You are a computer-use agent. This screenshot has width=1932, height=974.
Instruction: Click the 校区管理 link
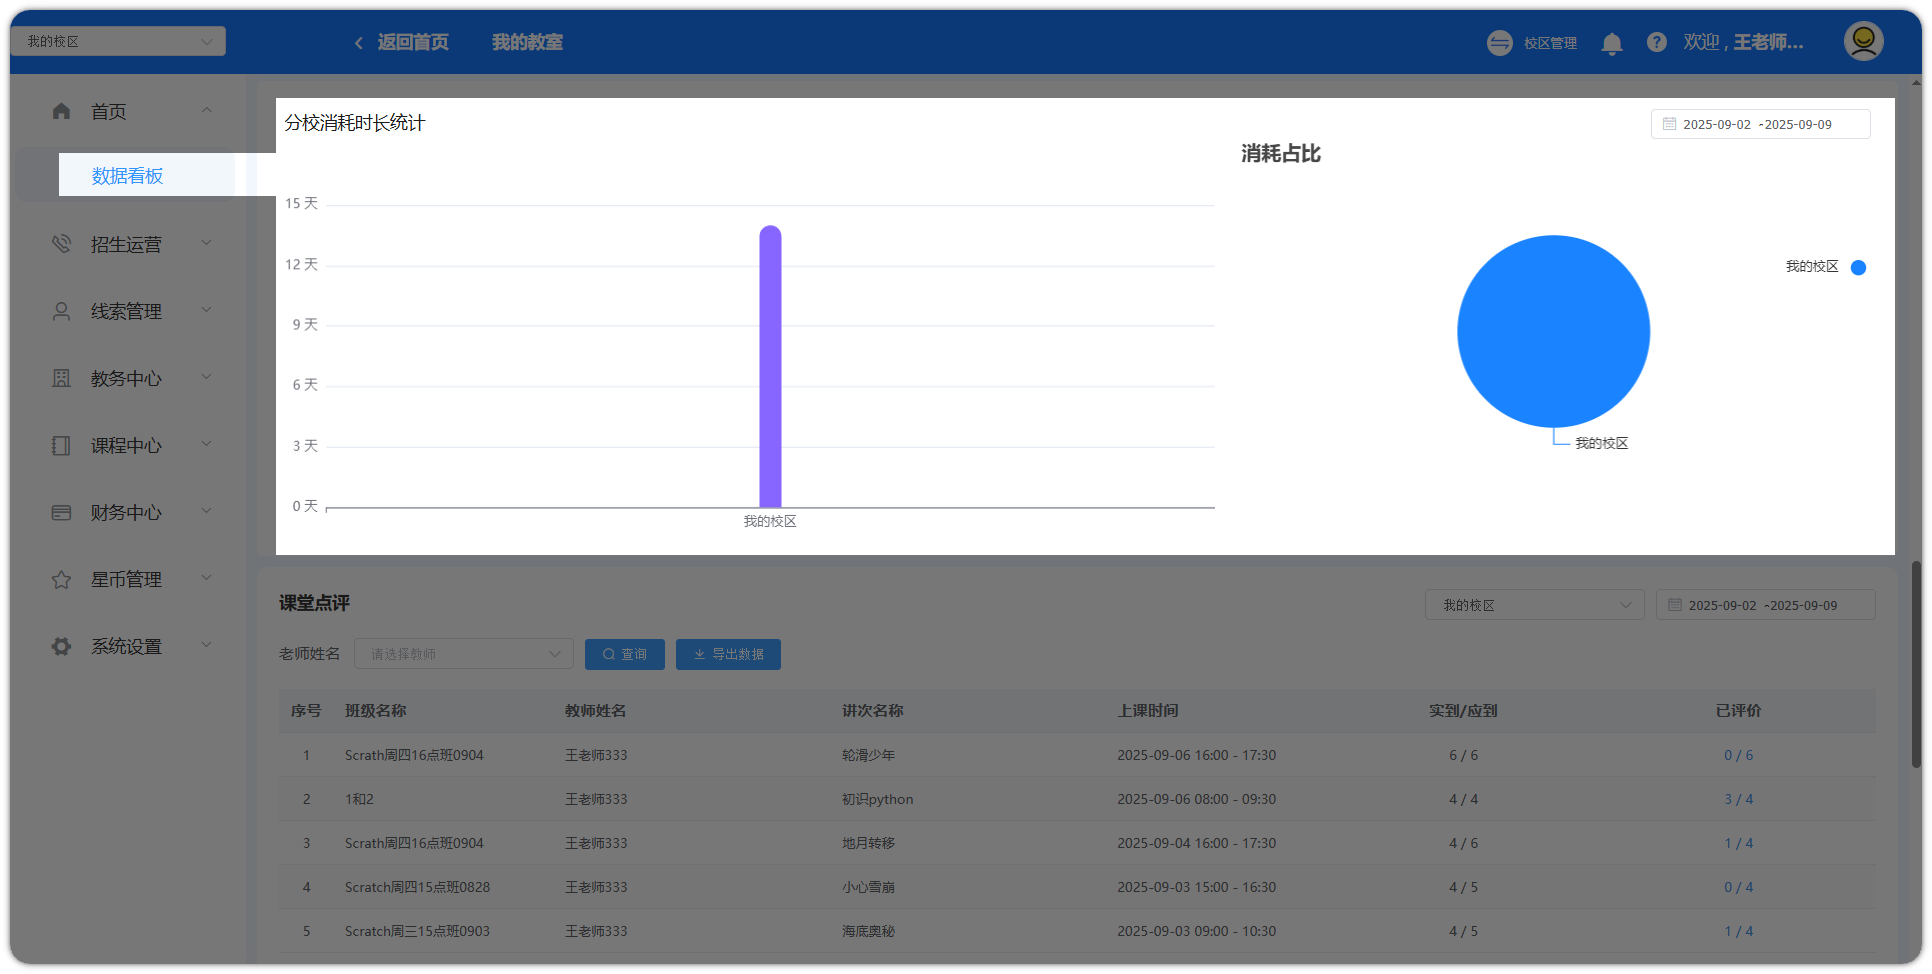[x=1550, y=43]
